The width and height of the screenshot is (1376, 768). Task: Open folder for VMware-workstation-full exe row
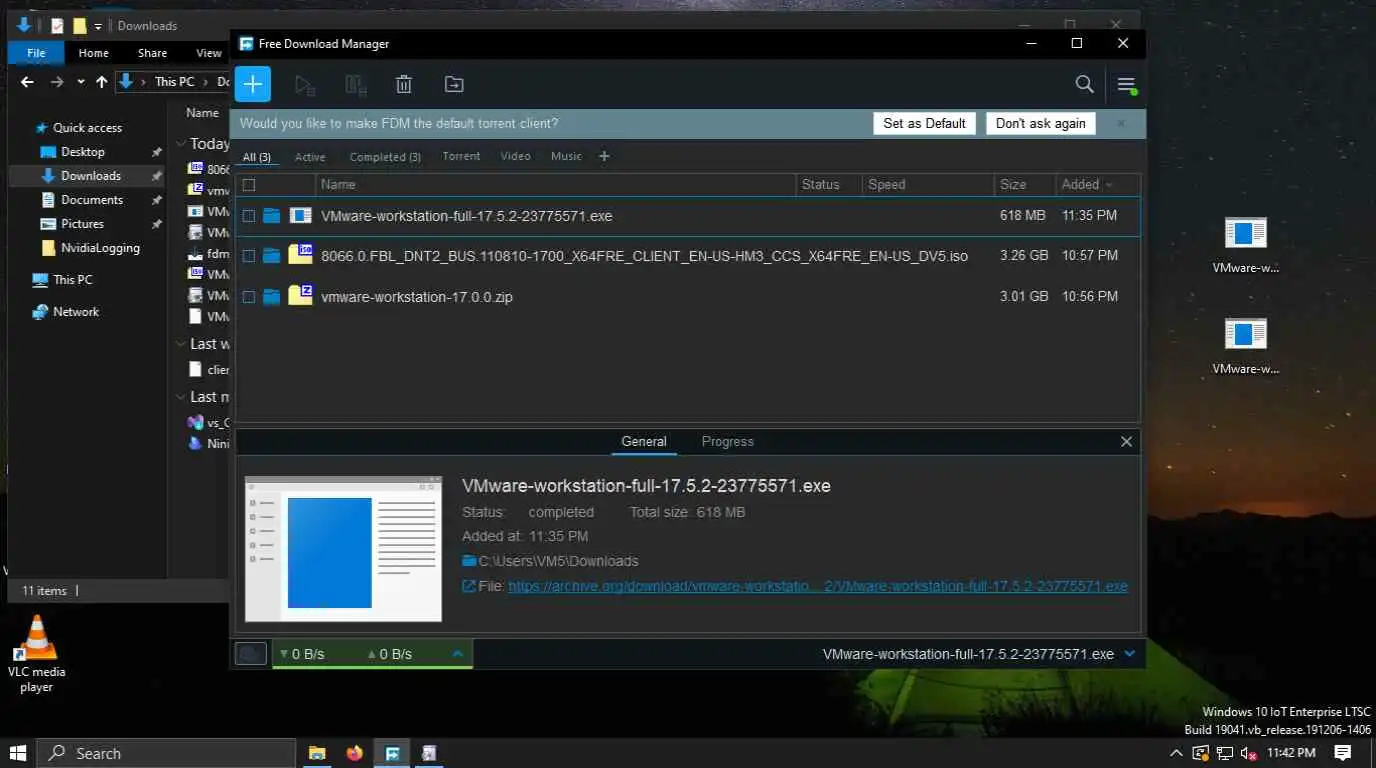271,216
